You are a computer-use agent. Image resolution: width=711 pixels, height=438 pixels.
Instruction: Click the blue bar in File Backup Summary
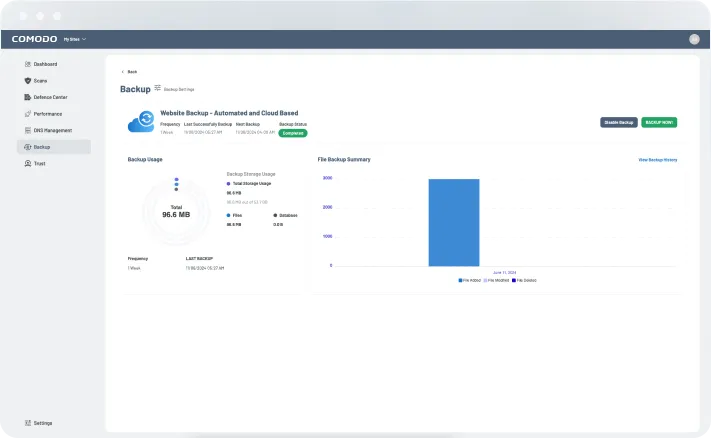pyautogui.click(x=454, y=222)
